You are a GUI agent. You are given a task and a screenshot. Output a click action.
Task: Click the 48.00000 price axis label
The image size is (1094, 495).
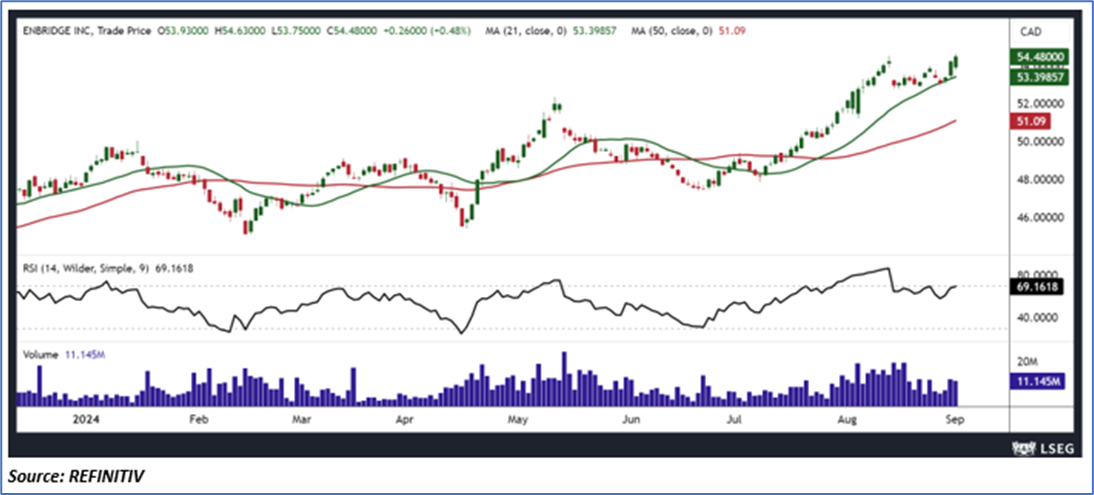click(x=1040, y=179)
